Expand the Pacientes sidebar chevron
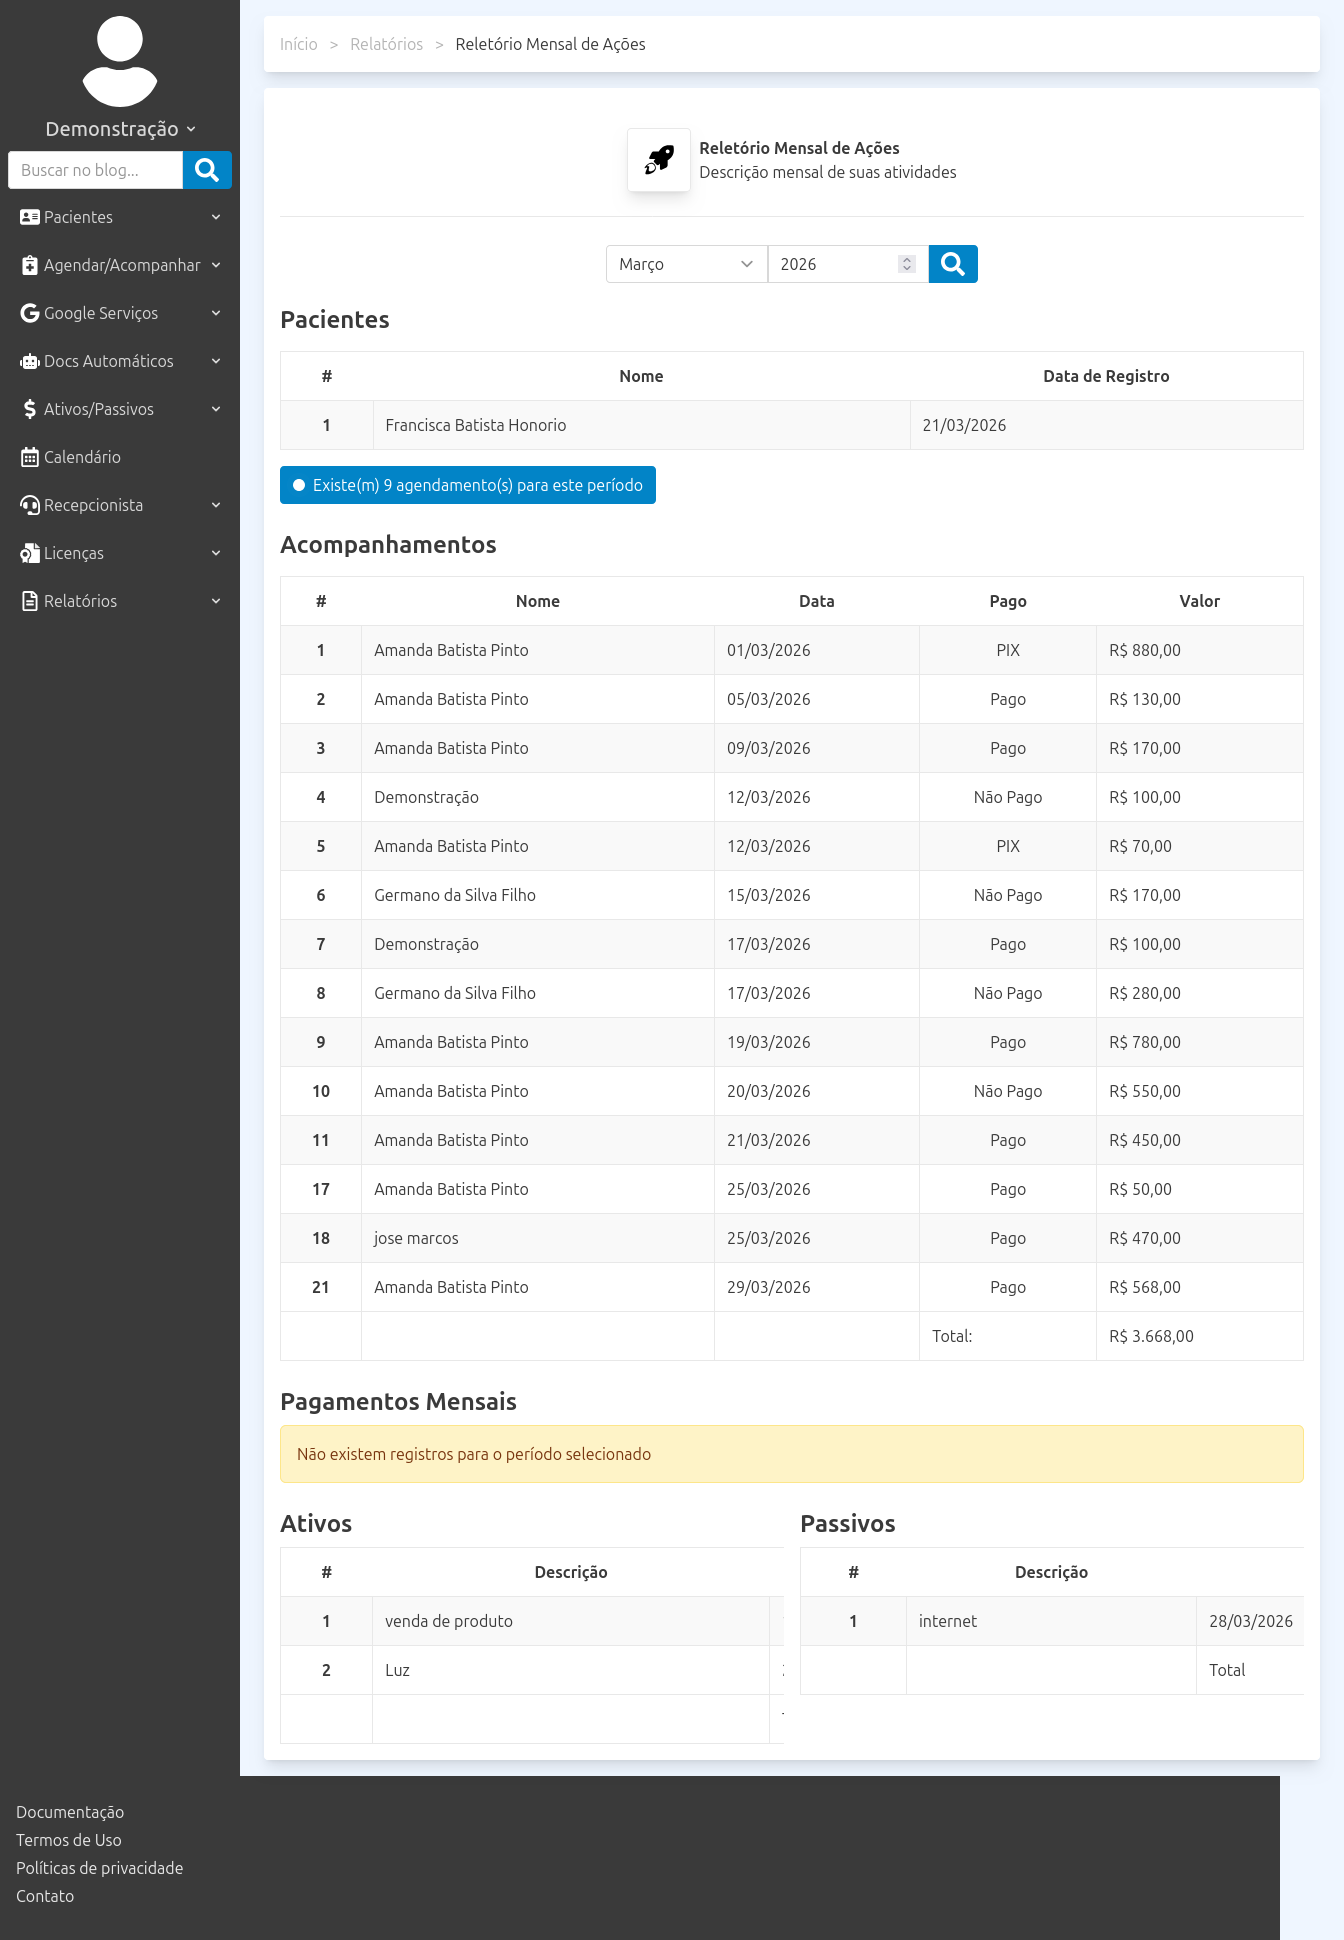Image resolution: width=1344 pixels, height=1940 pixels. pos(216,217)
